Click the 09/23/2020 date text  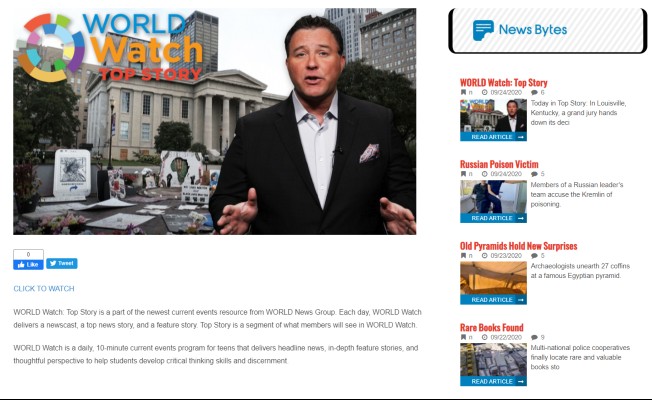506,255
